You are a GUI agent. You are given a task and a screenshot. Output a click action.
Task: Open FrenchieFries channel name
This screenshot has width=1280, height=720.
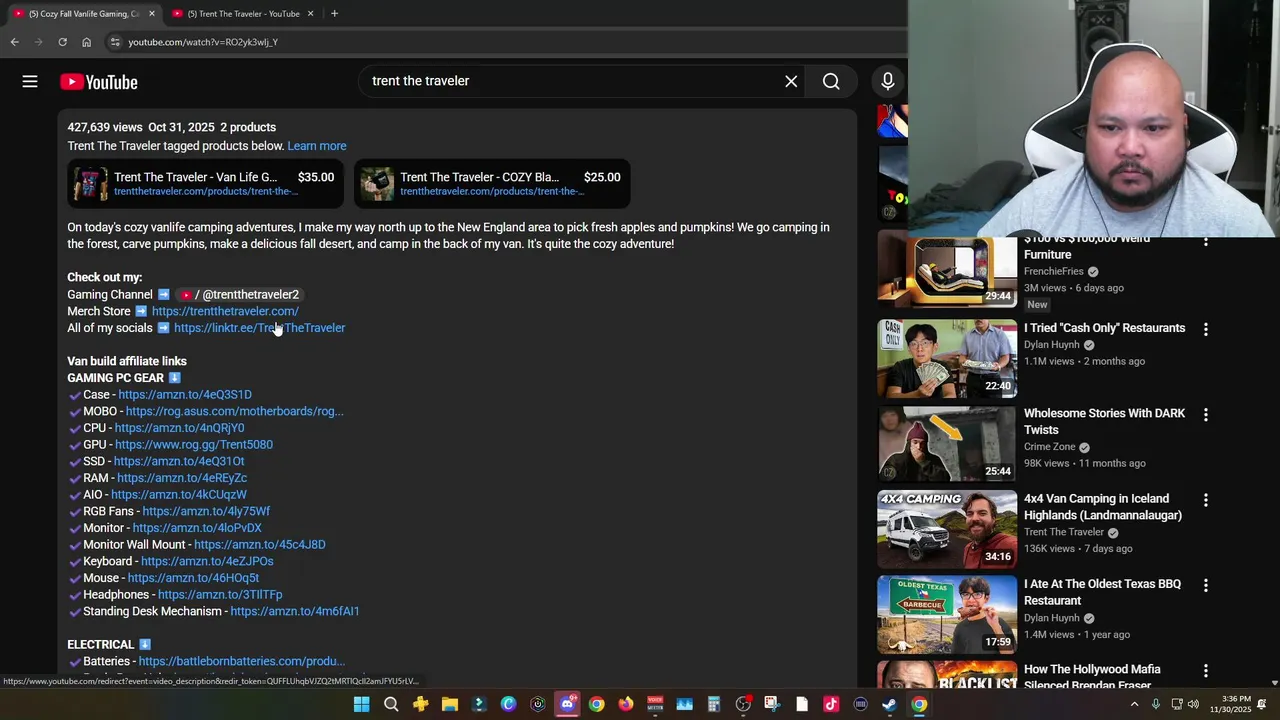pos(1054,271)
